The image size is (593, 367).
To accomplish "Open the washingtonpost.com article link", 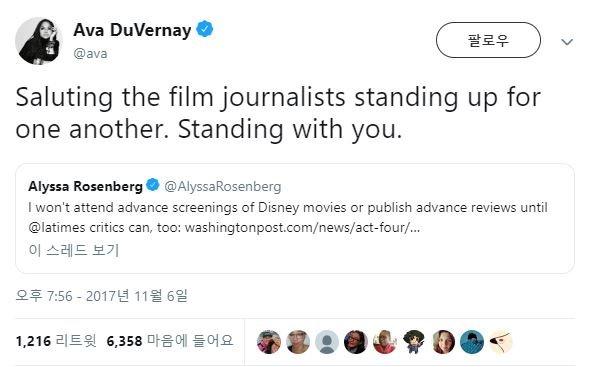I will [x=303, y=227].
